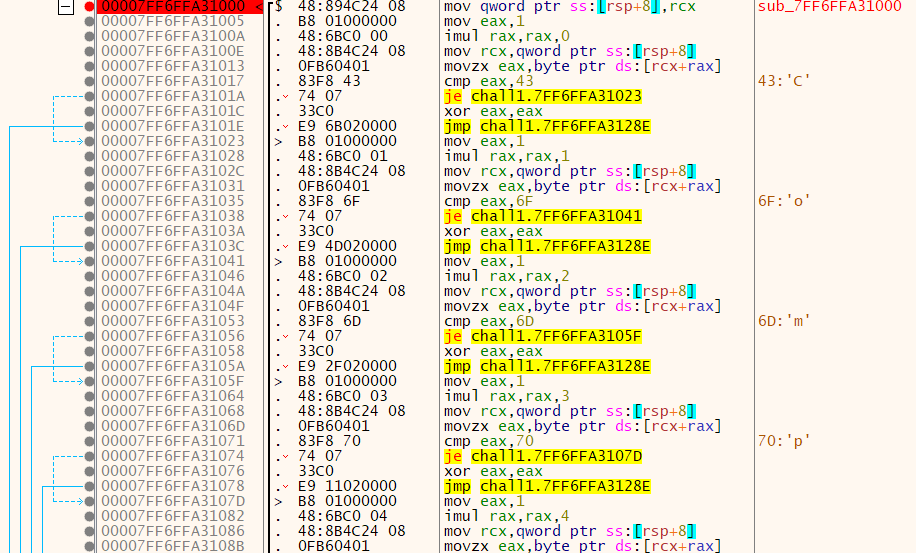Select address 00007FF6FFA3108B row
The image size is (916, 553).
coord(173,546)
